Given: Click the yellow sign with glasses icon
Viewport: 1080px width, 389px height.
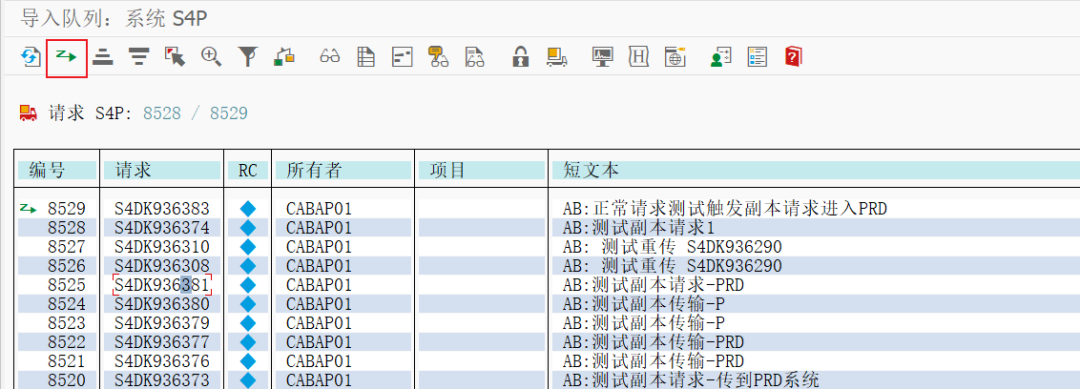Looking at the screenshot, I should tap(438, 56).
